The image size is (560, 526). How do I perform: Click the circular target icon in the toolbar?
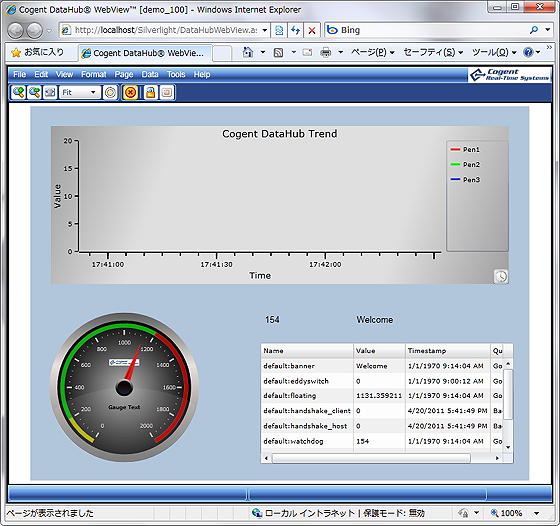pyautogui.click(x=110, y=92)
